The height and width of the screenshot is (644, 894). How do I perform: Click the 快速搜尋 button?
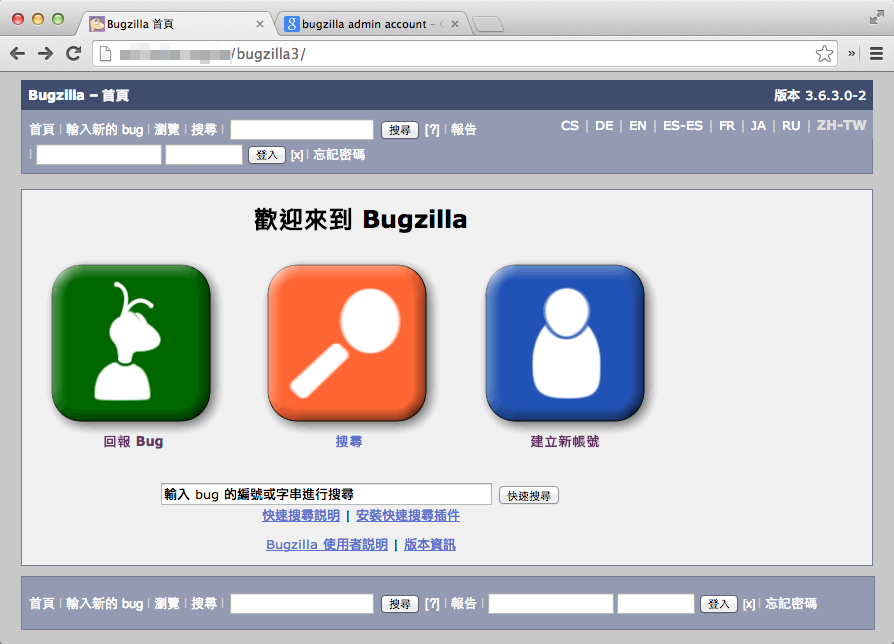[528, 494]
